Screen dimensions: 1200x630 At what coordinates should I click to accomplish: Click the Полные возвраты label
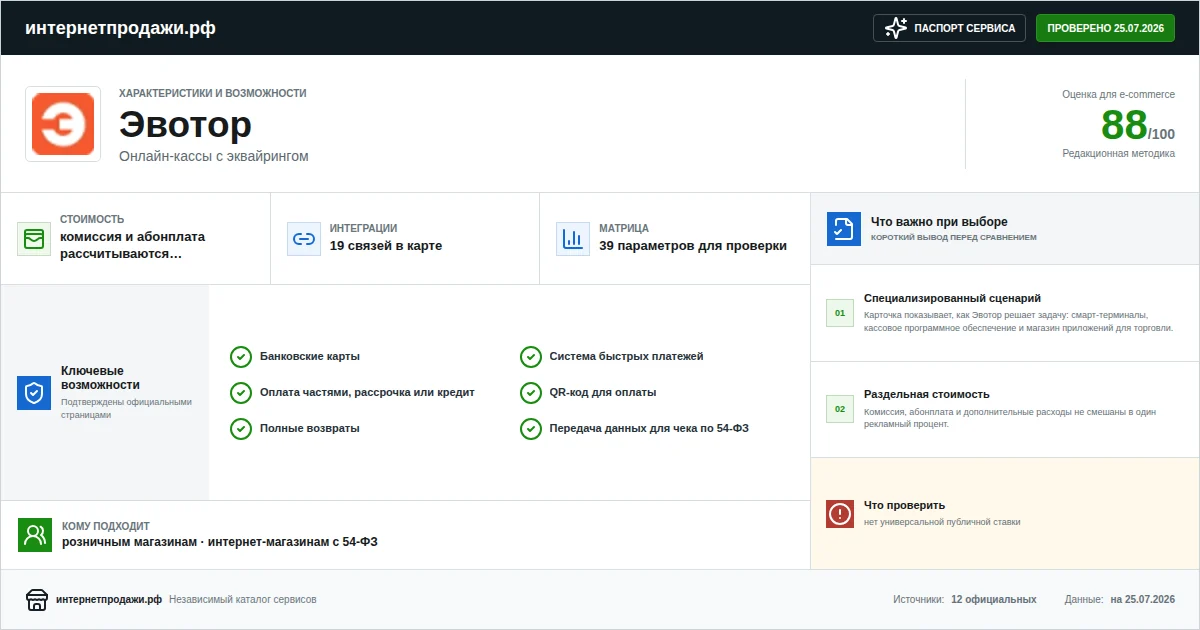[310, 429]
